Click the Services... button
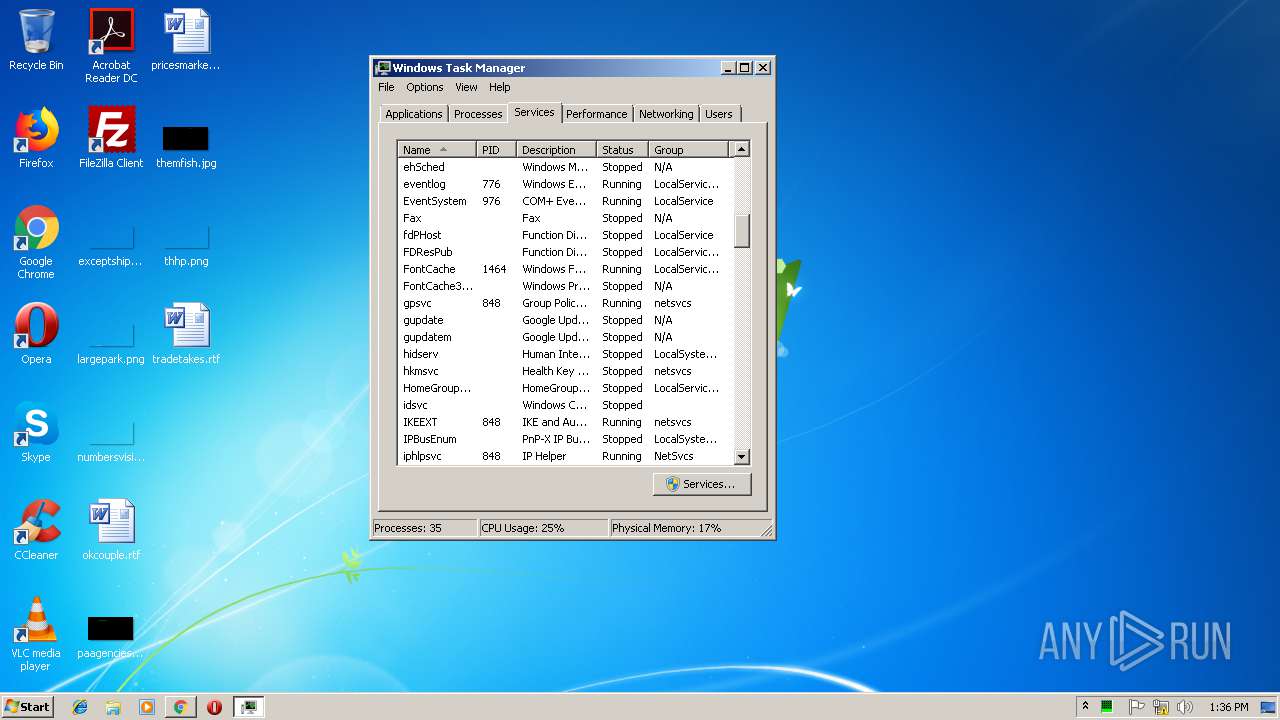Screen dimensions: 1280x720 pos(702,484)
